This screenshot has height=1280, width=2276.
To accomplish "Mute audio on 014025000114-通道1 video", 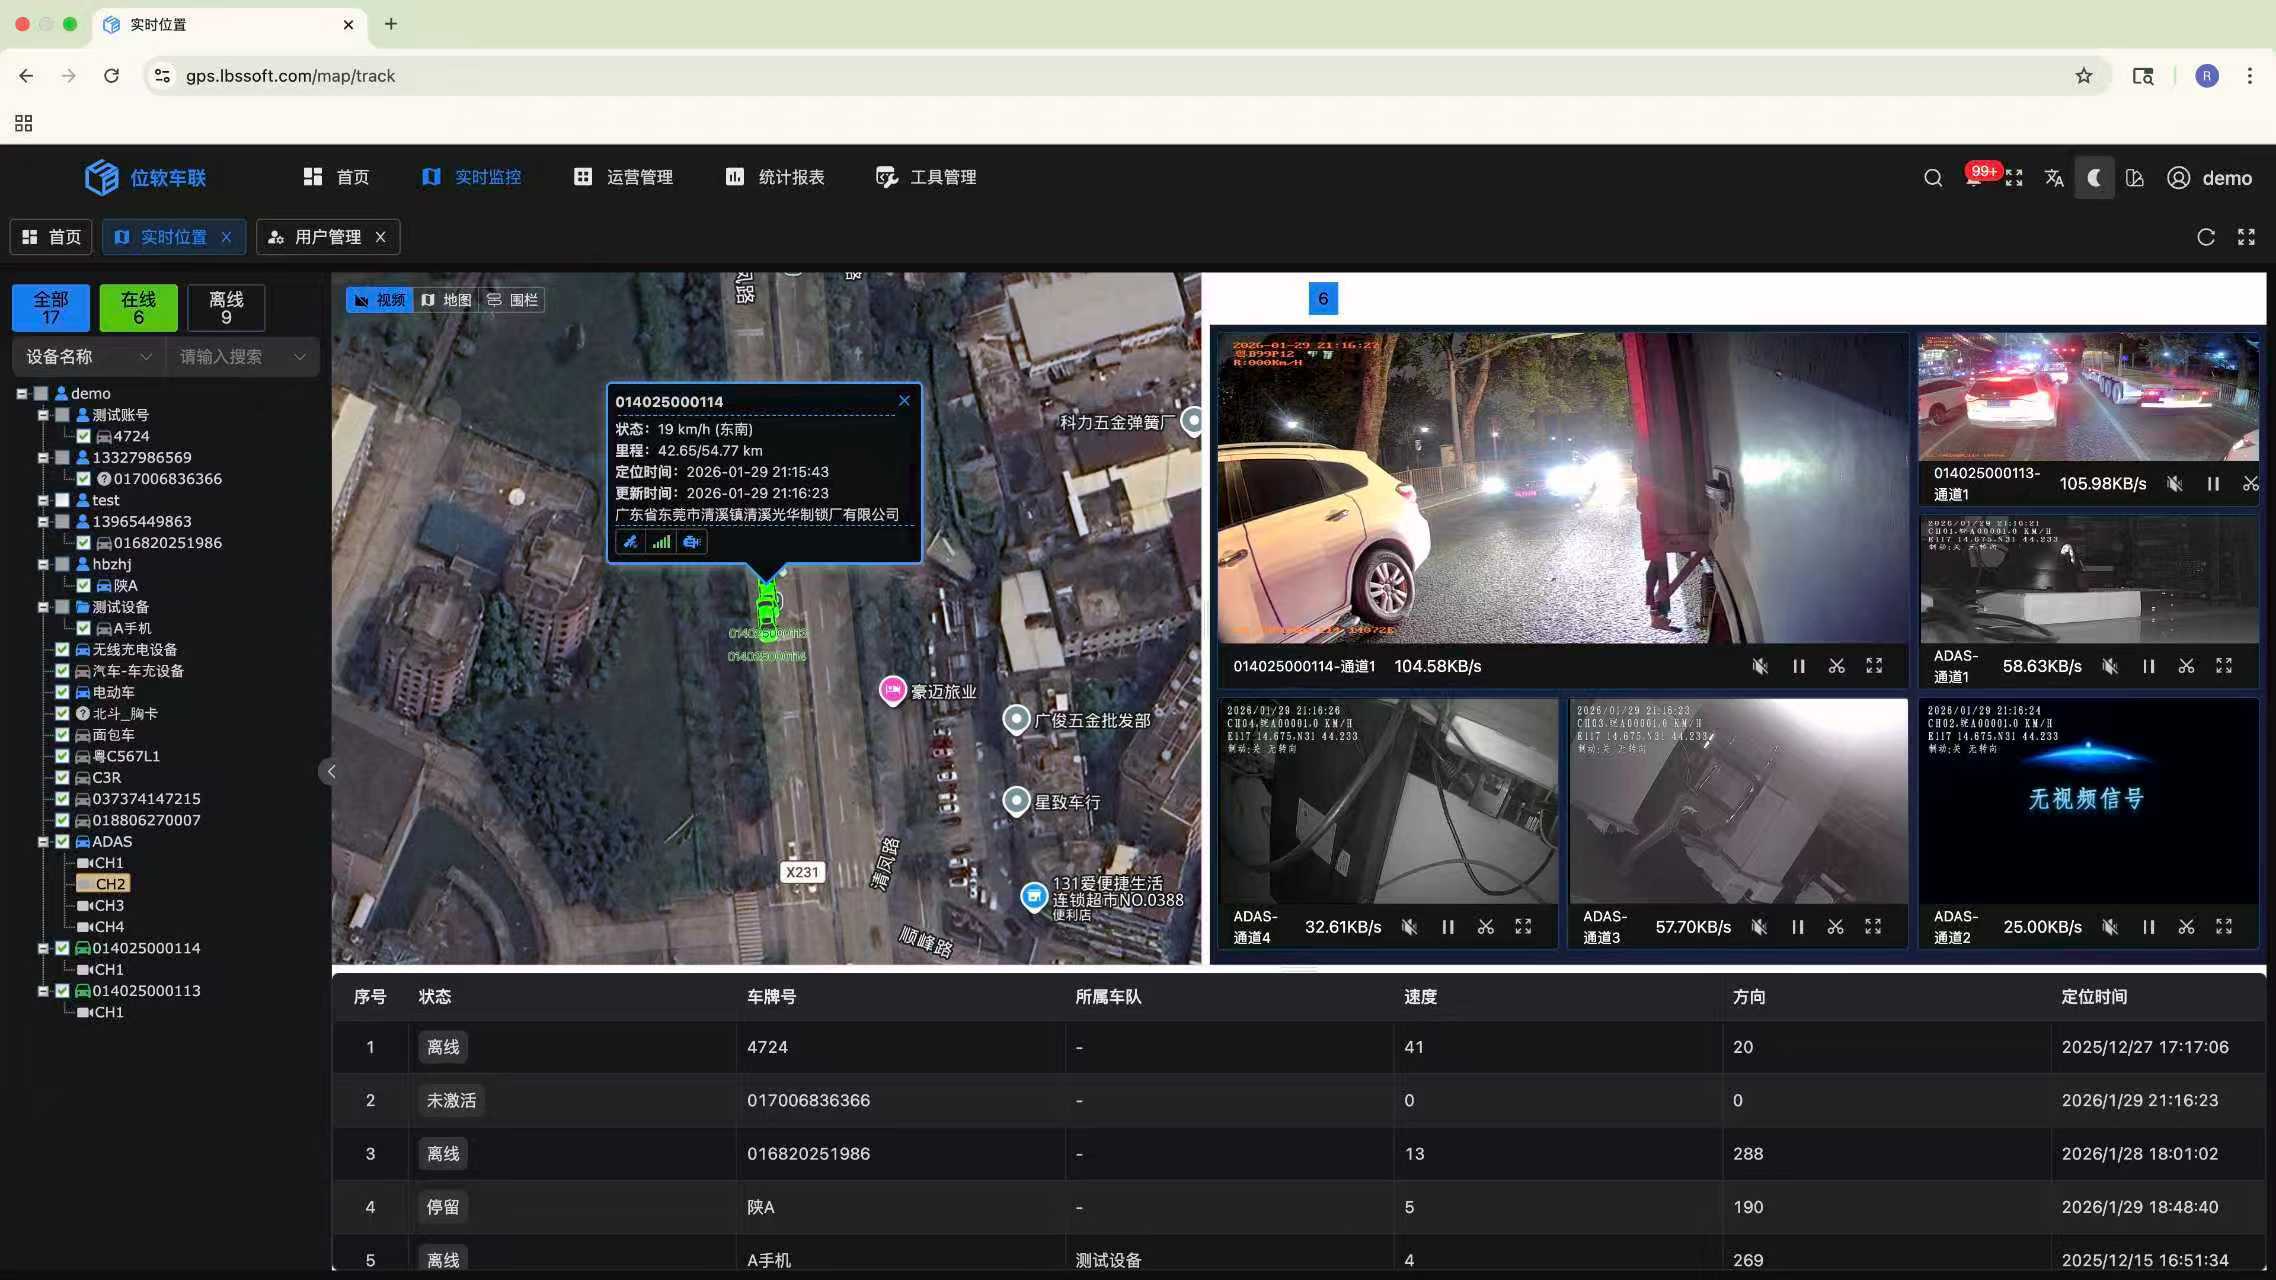I will tap(1760, 666).
